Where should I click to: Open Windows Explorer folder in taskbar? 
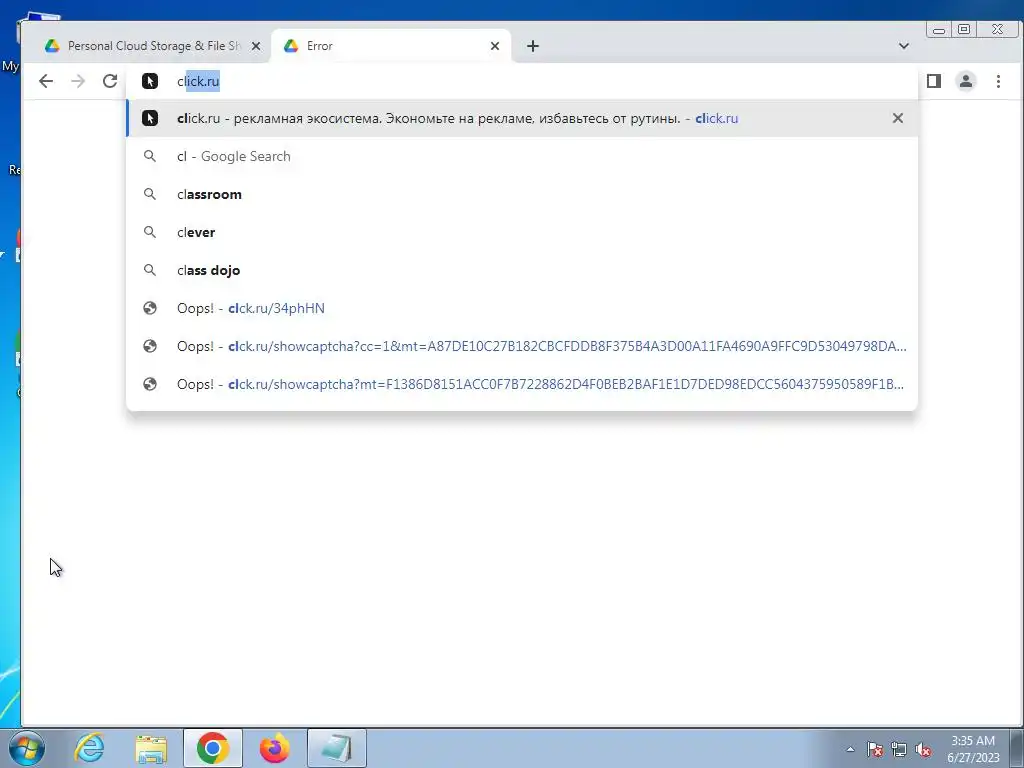tap(151, 748)
